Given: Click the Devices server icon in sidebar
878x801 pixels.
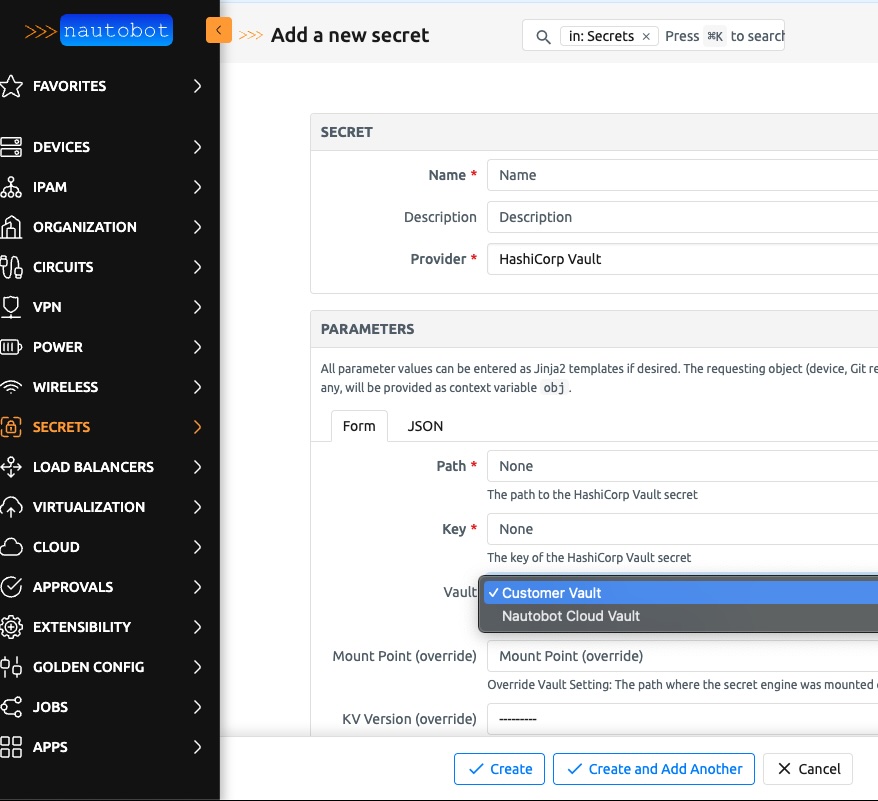Looking at the screenshot, I should 12,147.
